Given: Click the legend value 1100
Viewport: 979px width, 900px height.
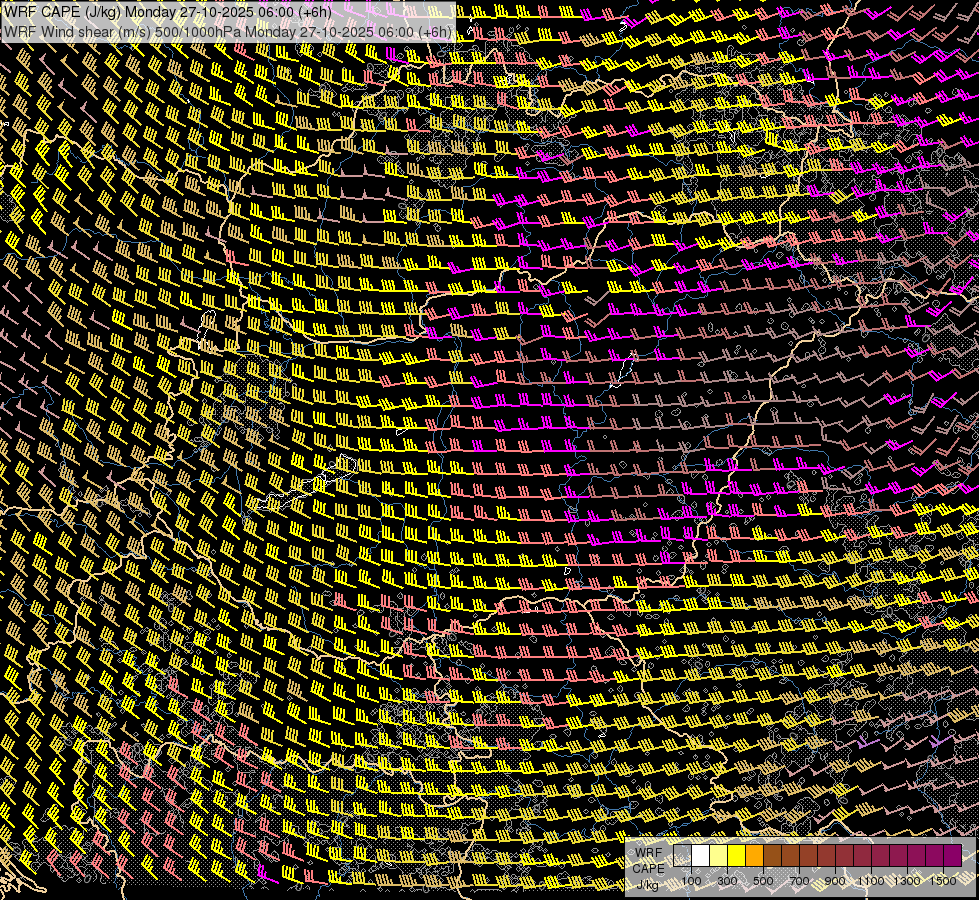Looking at the screenshot, I should [x=871, y=881].
